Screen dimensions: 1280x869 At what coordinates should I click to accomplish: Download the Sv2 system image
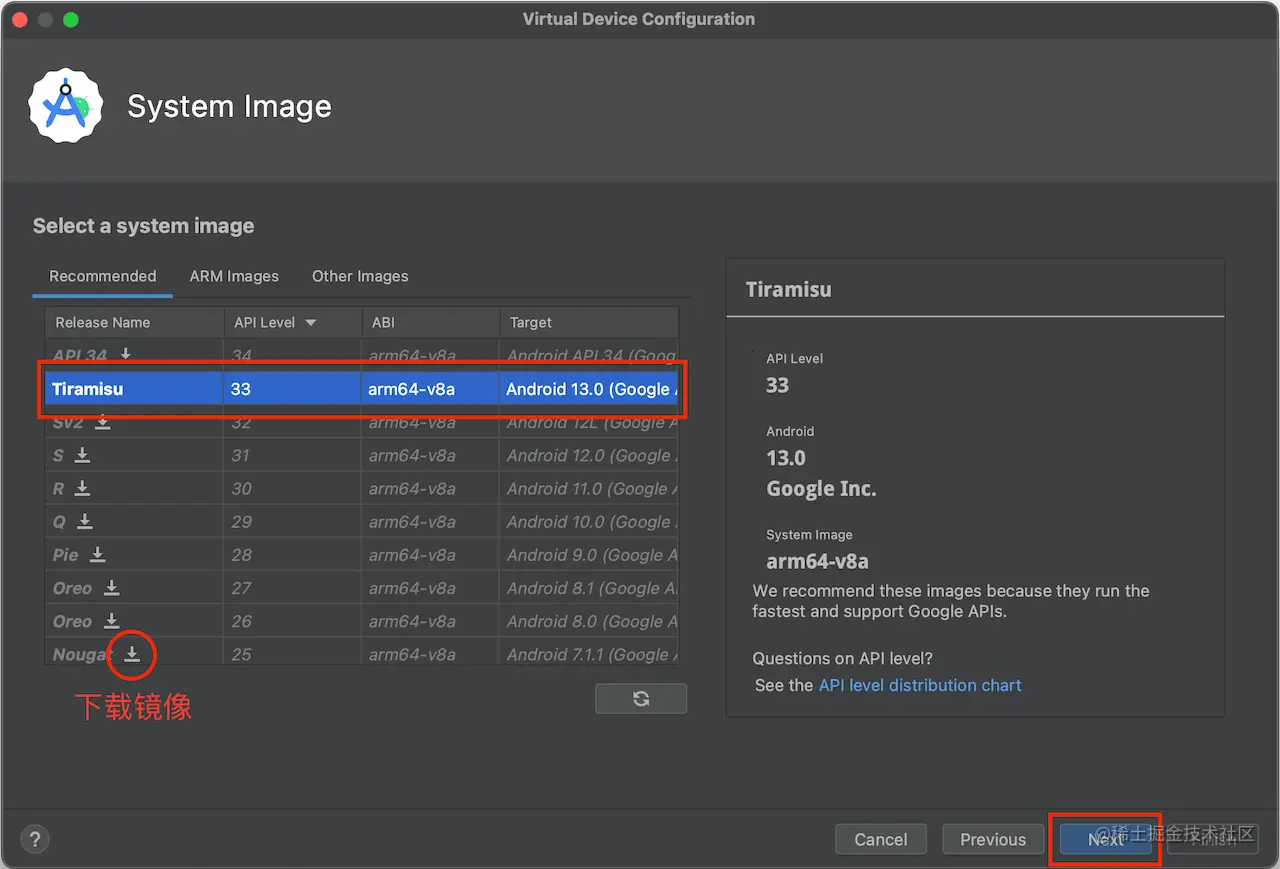[103, 422]
